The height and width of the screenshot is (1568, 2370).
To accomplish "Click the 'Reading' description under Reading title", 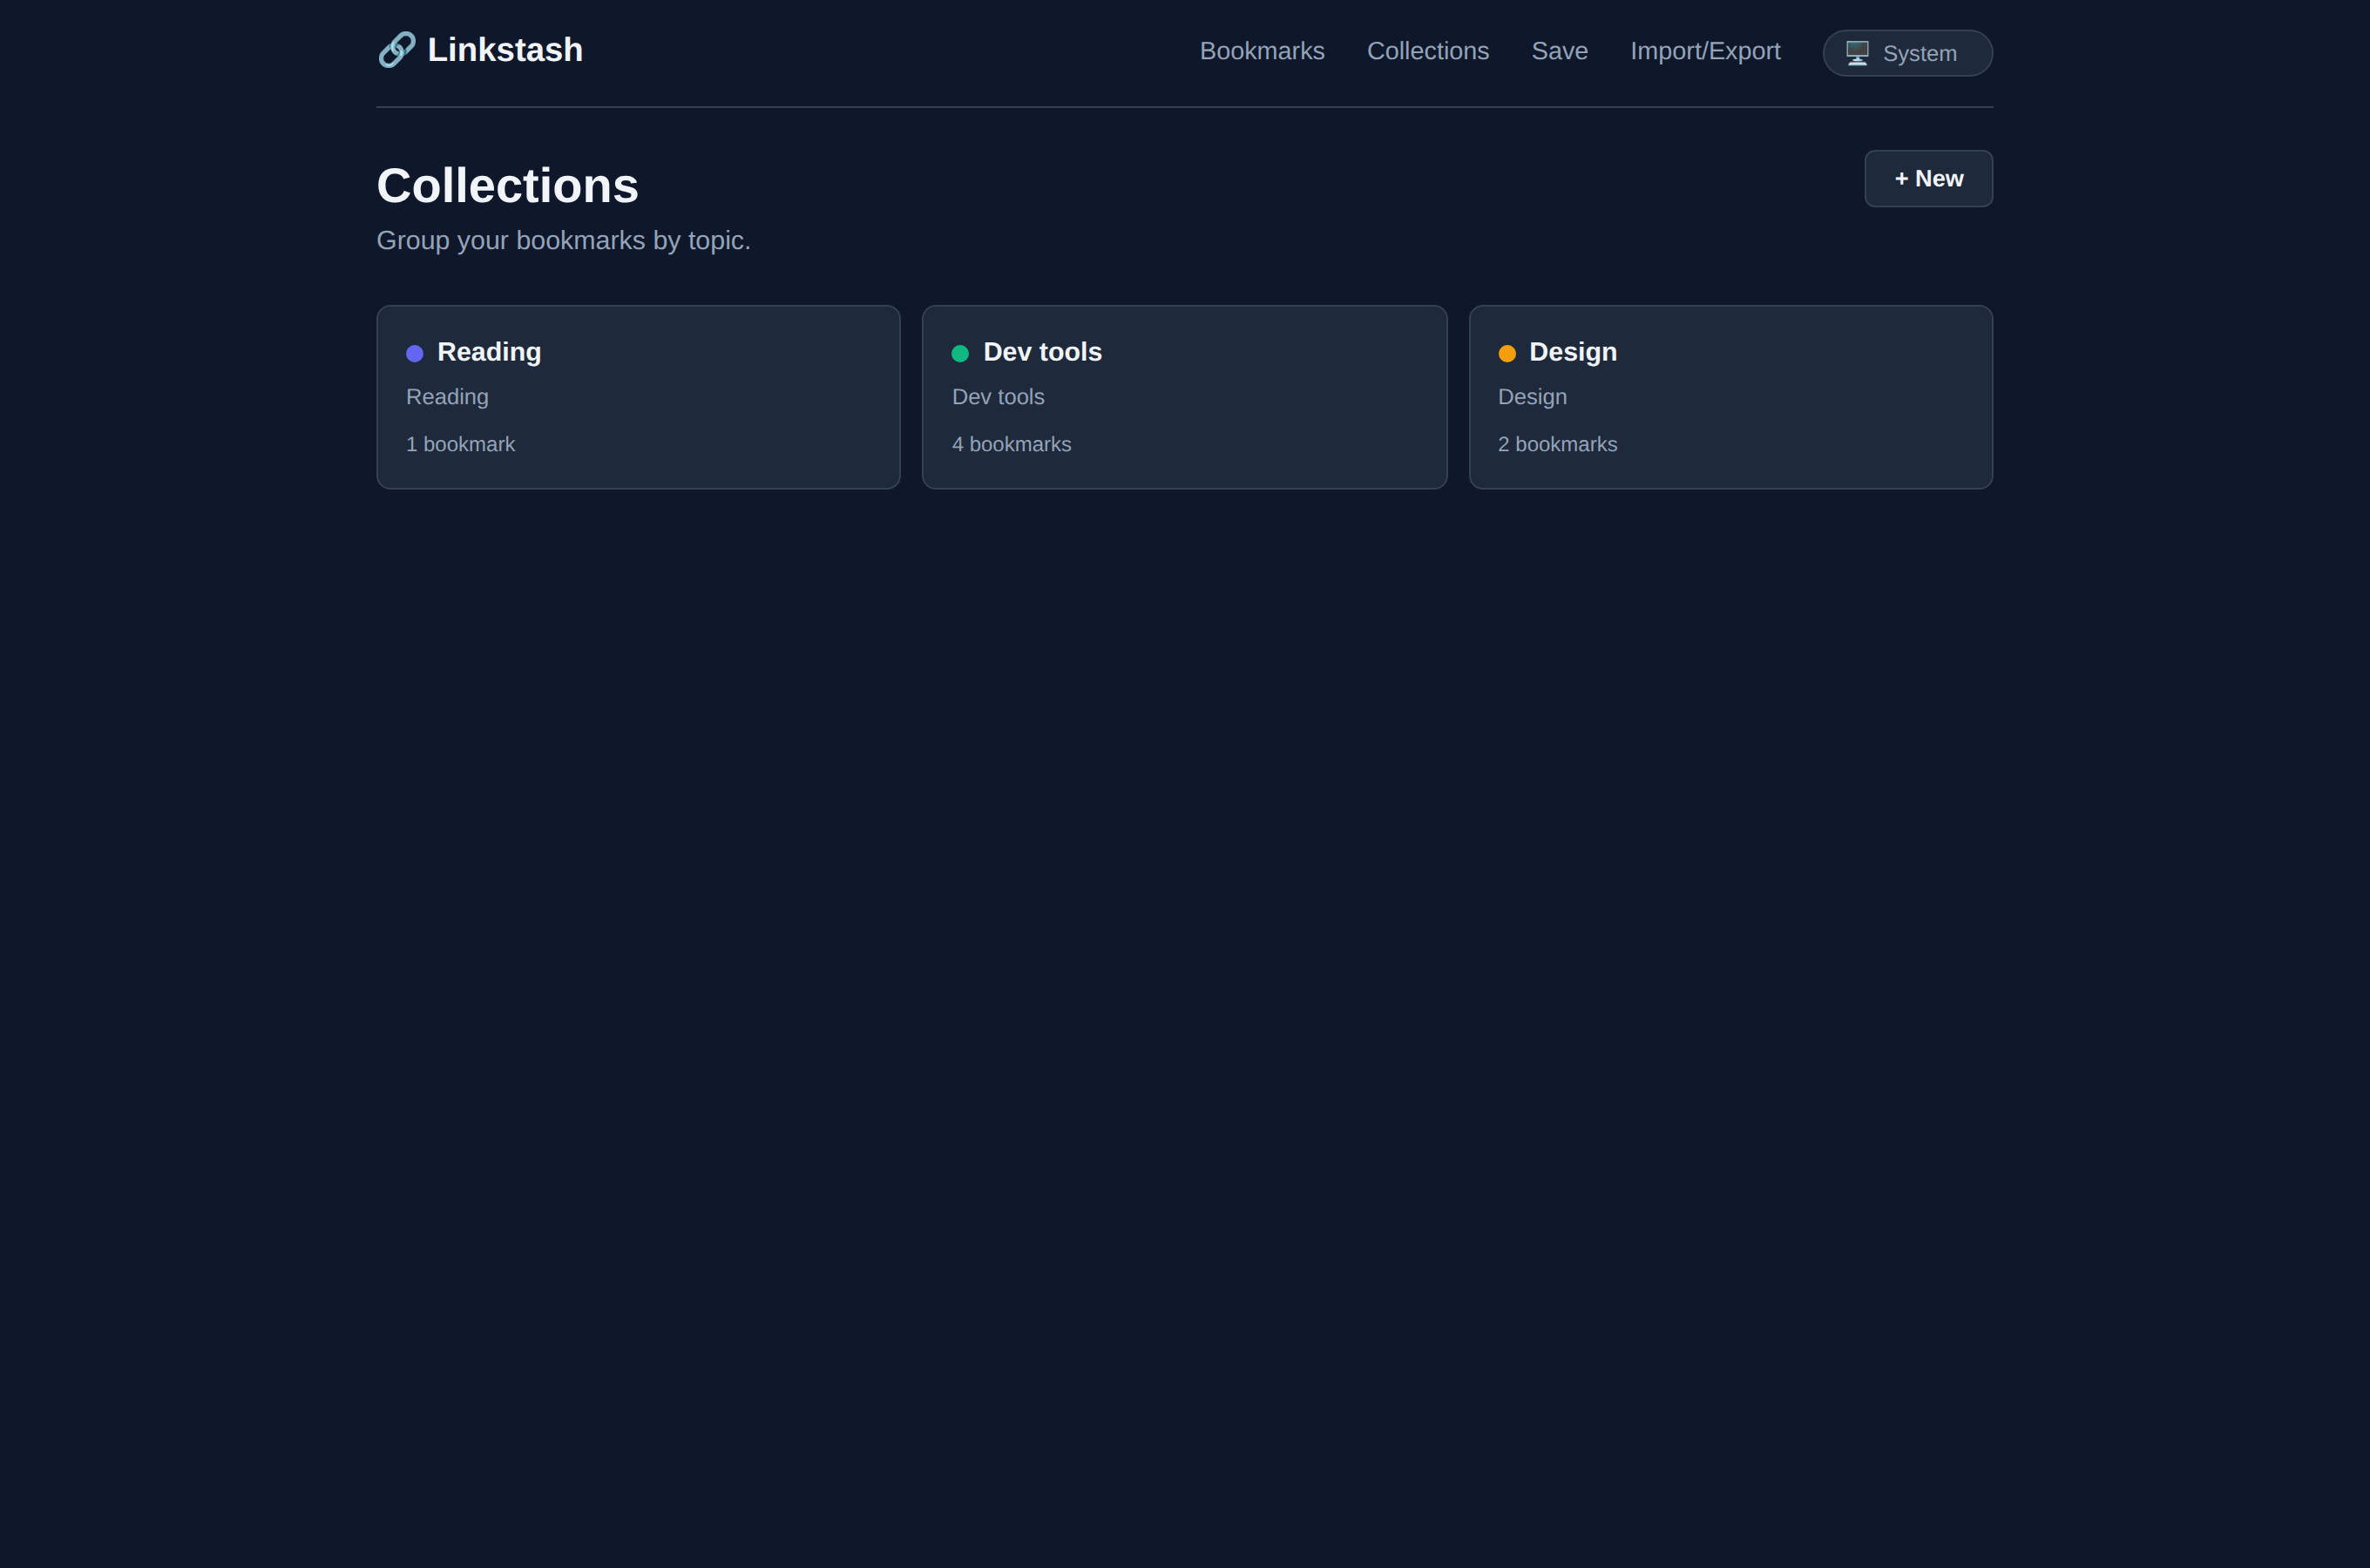I will [x=447, y=397].
